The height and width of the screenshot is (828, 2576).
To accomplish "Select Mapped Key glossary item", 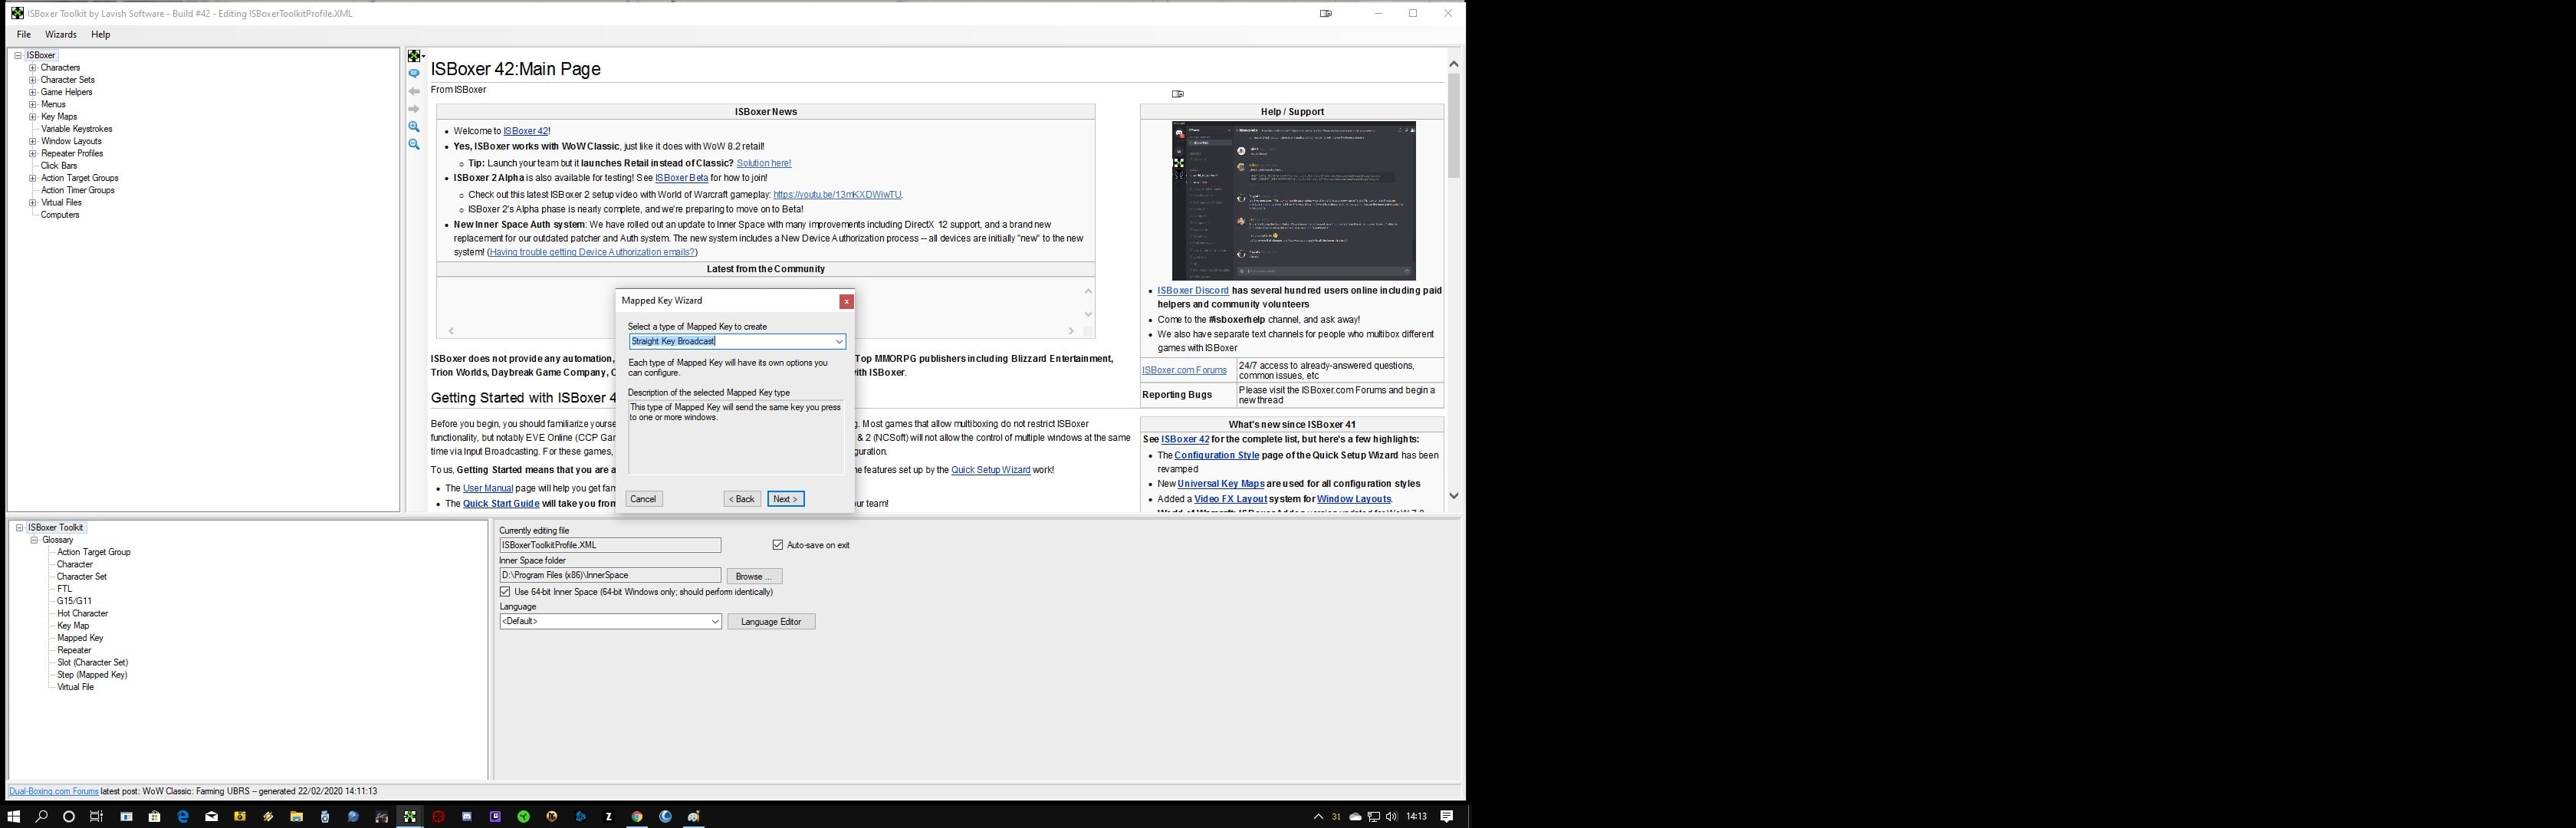I will point(80,638).
